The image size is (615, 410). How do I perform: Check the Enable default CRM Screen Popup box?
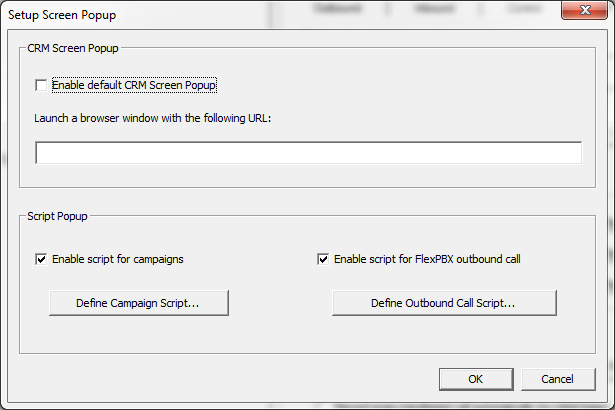[x=41, y=85]
